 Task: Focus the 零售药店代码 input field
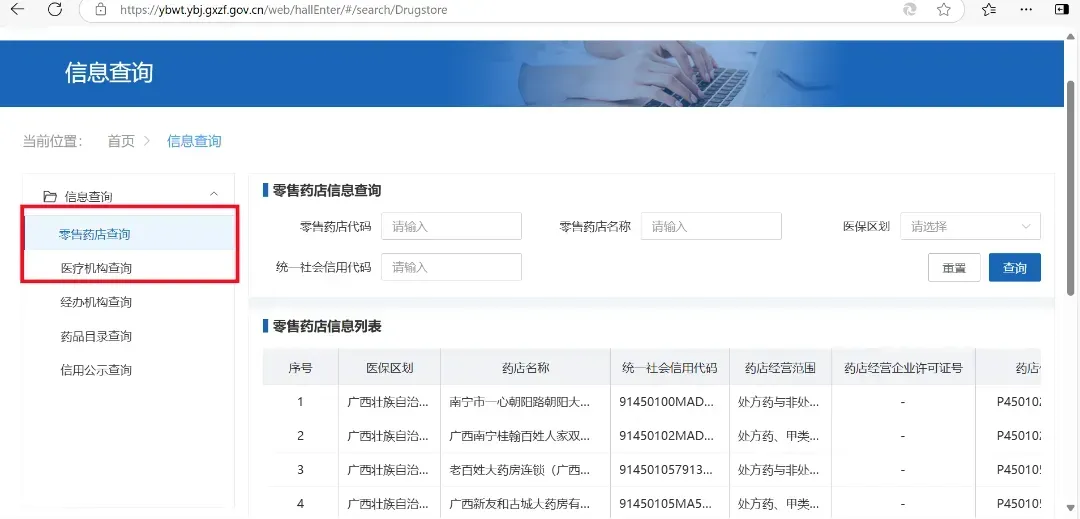tap(451, 226)
